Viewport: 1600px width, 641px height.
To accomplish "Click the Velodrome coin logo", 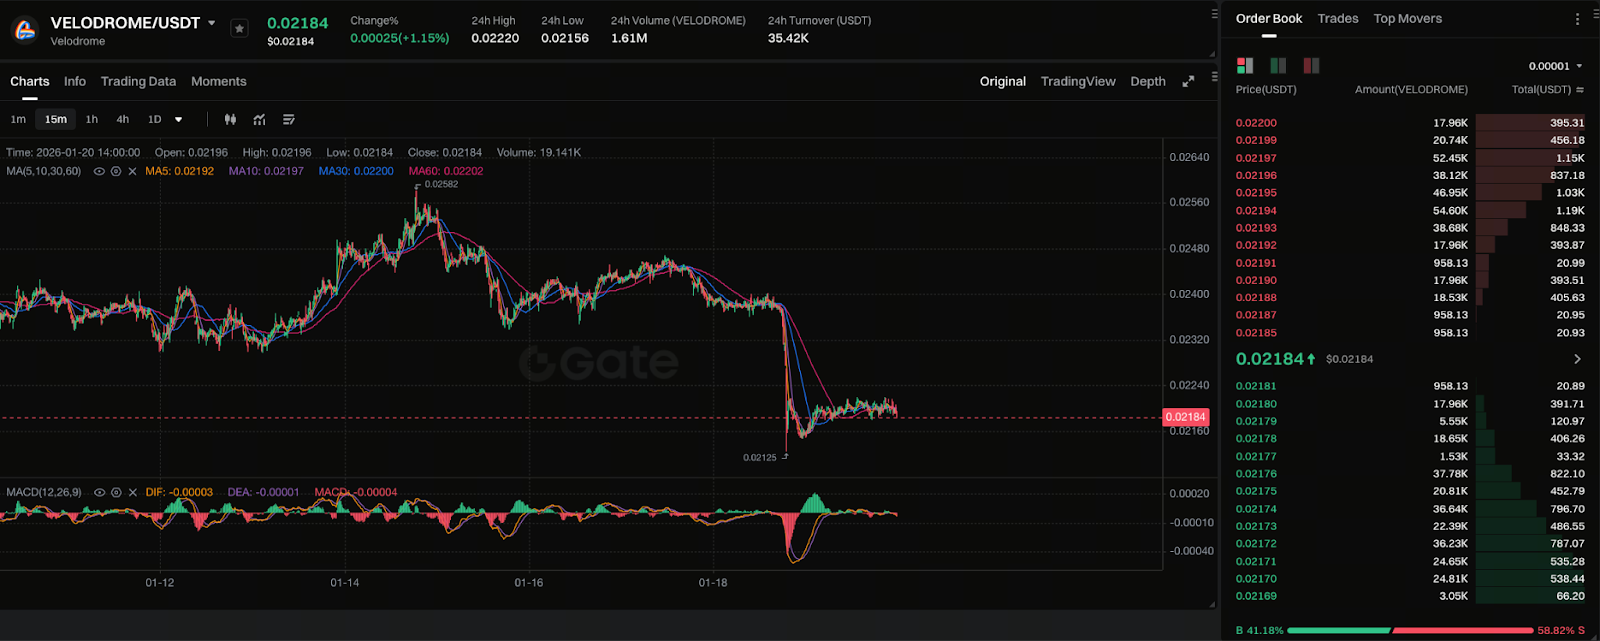I will tap(25, 30).
